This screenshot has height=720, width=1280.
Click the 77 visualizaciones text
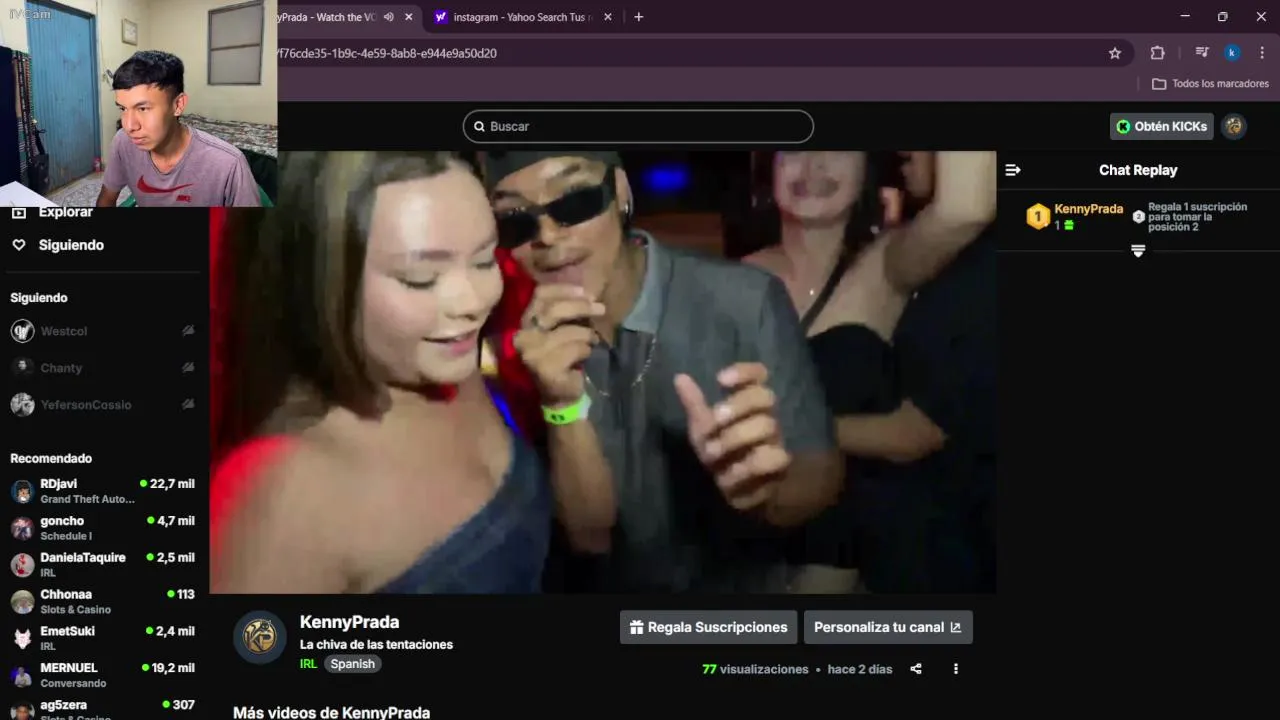[755, 669]
